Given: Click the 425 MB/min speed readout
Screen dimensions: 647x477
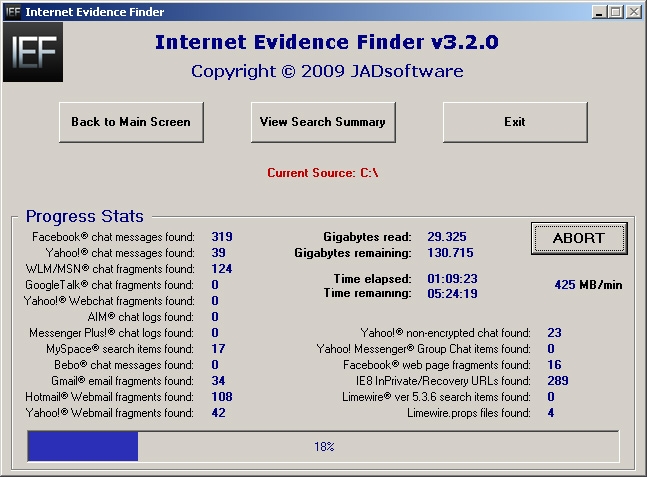Looking at the screenshot, I should (588, 285).
